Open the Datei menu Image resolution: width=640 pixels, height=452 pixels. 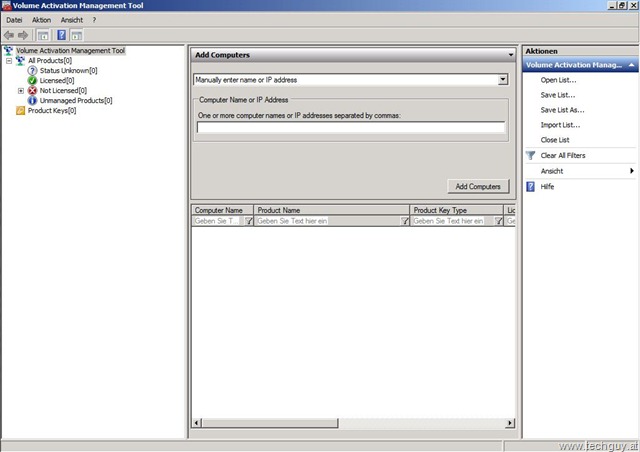click(14, 20)
